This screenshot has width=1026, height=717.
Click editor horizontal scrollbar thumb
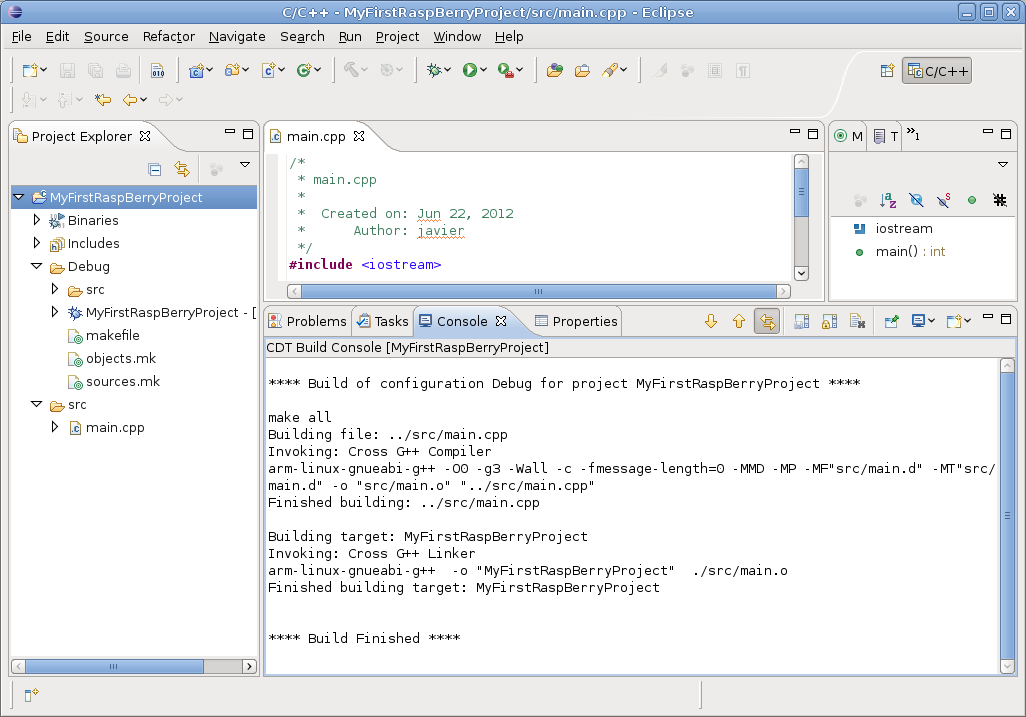coord(539,291)
